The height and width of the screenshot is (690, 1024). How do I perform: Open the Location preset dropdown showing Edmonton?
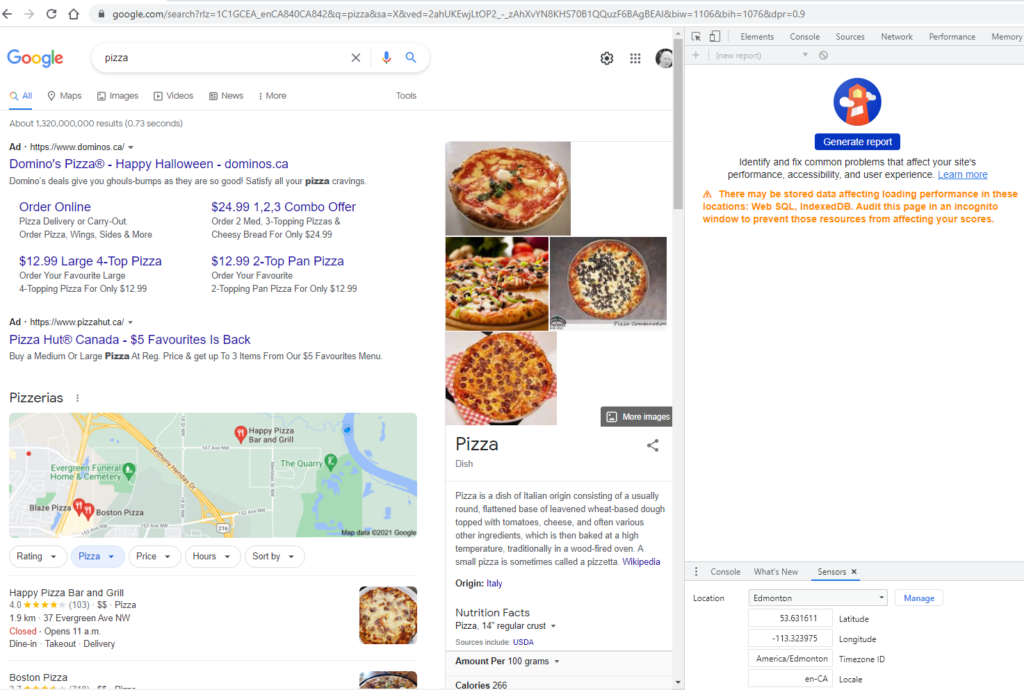(x=818, y=598)
